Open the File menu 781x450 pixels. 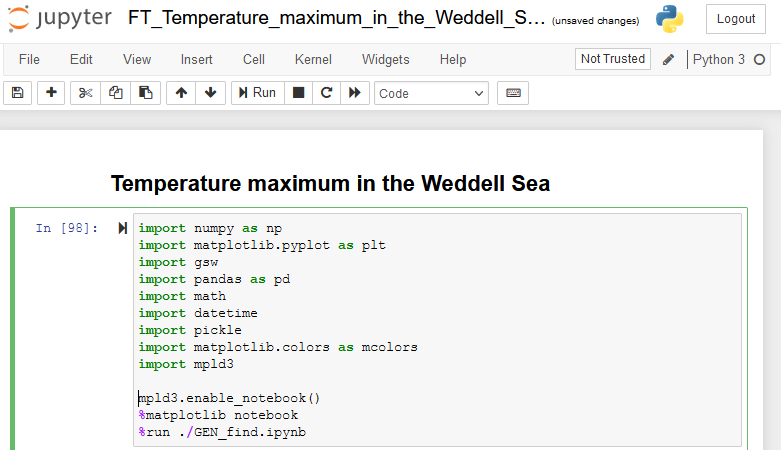pos(29,59)
